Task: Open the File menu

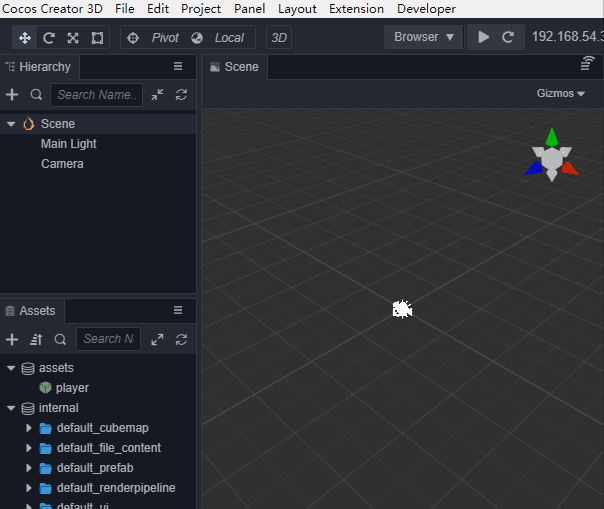Action: point(124,8)
